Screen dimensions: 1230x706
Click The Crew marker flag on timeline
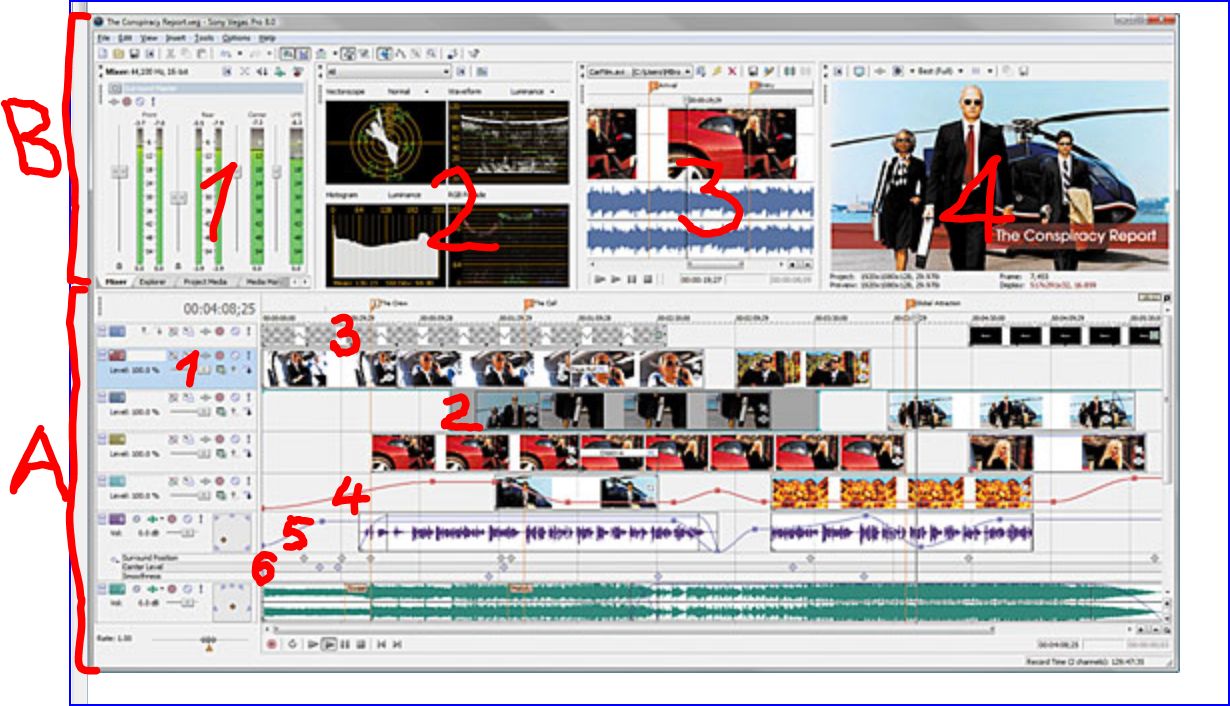[x=376, y=303]
